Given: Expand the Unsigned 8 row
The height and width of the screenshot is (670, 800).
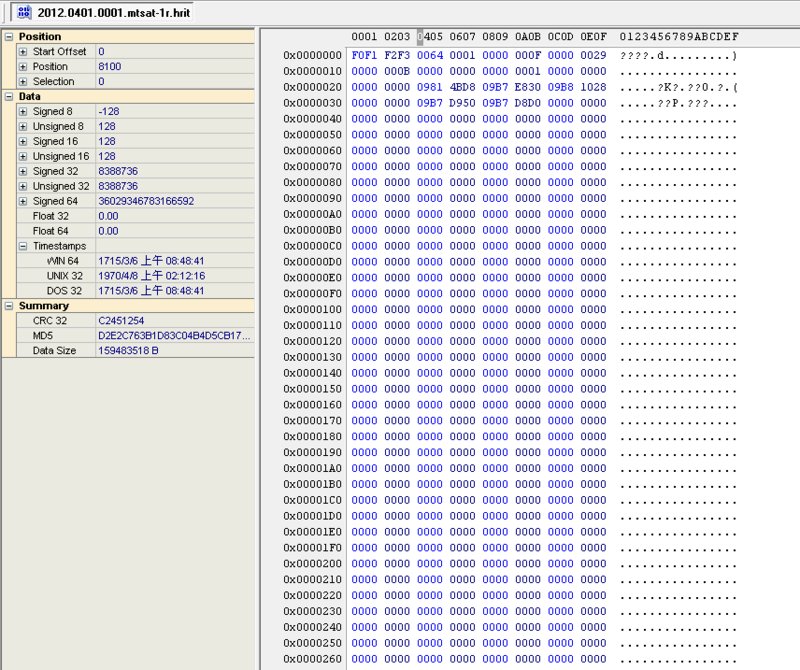Looking at the screenshot, I should pyautogui.click(x=23, y=127).
